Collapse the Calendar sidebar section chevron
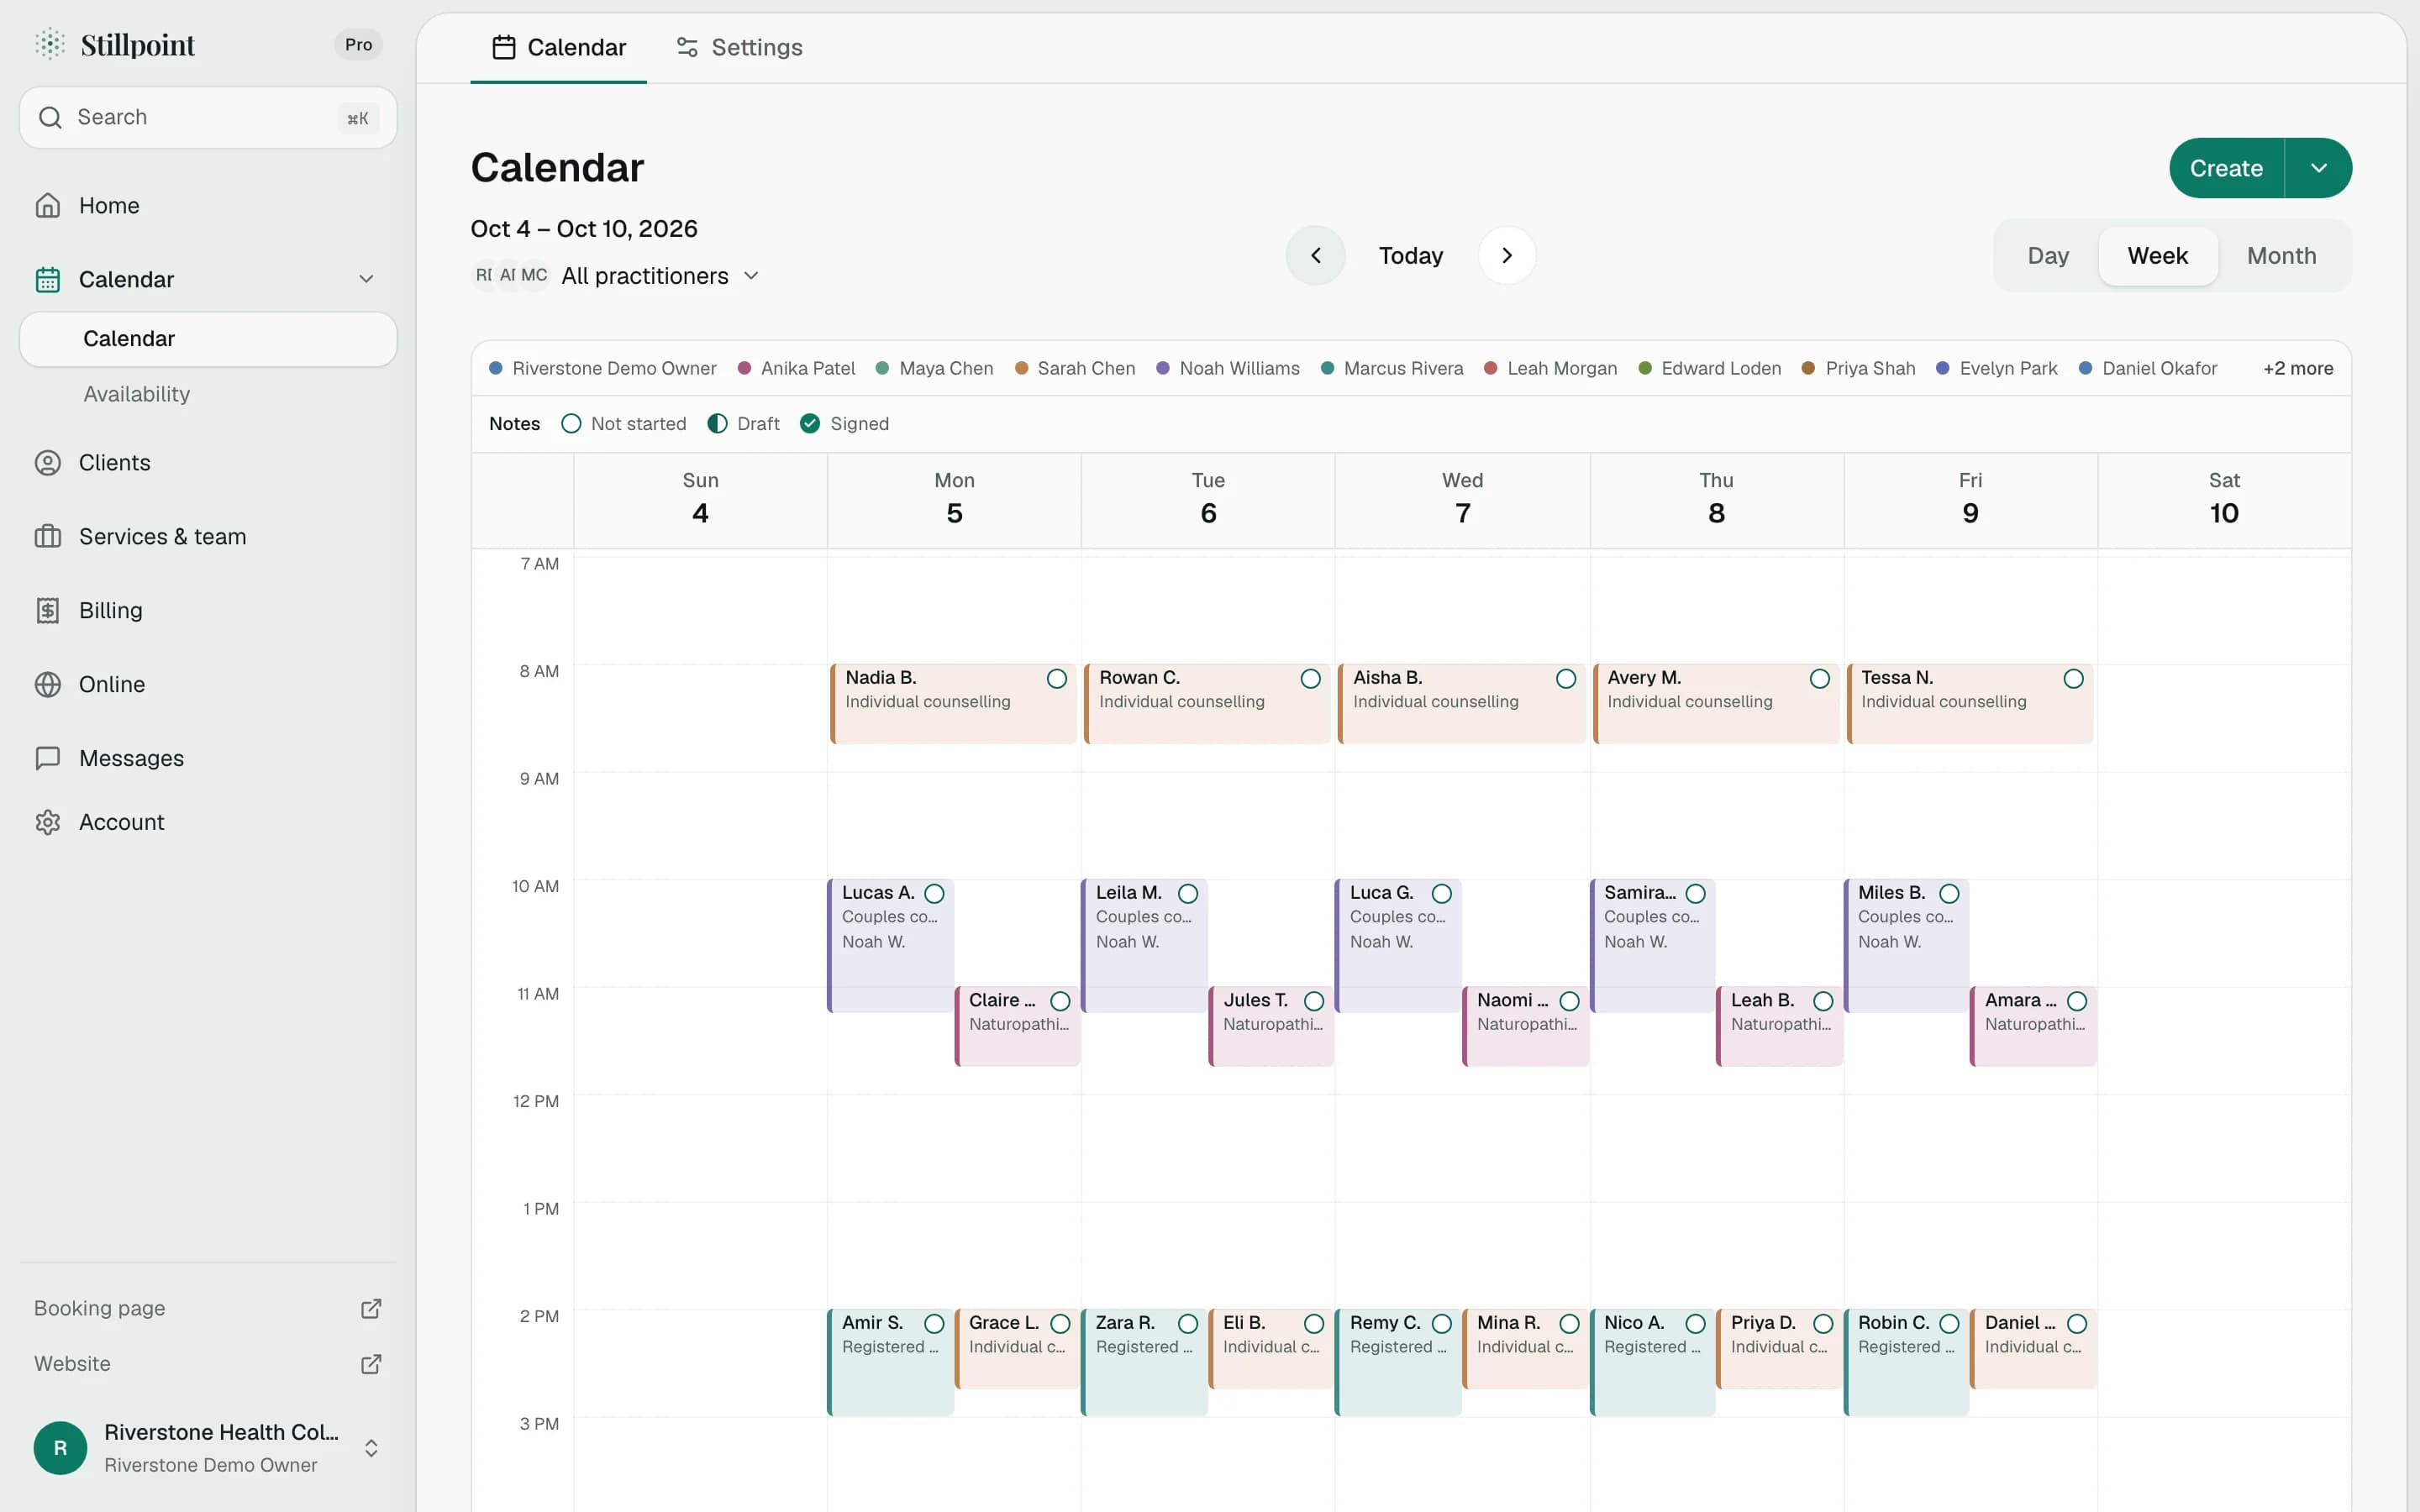2420x1512 pixels. pos(366,279)
